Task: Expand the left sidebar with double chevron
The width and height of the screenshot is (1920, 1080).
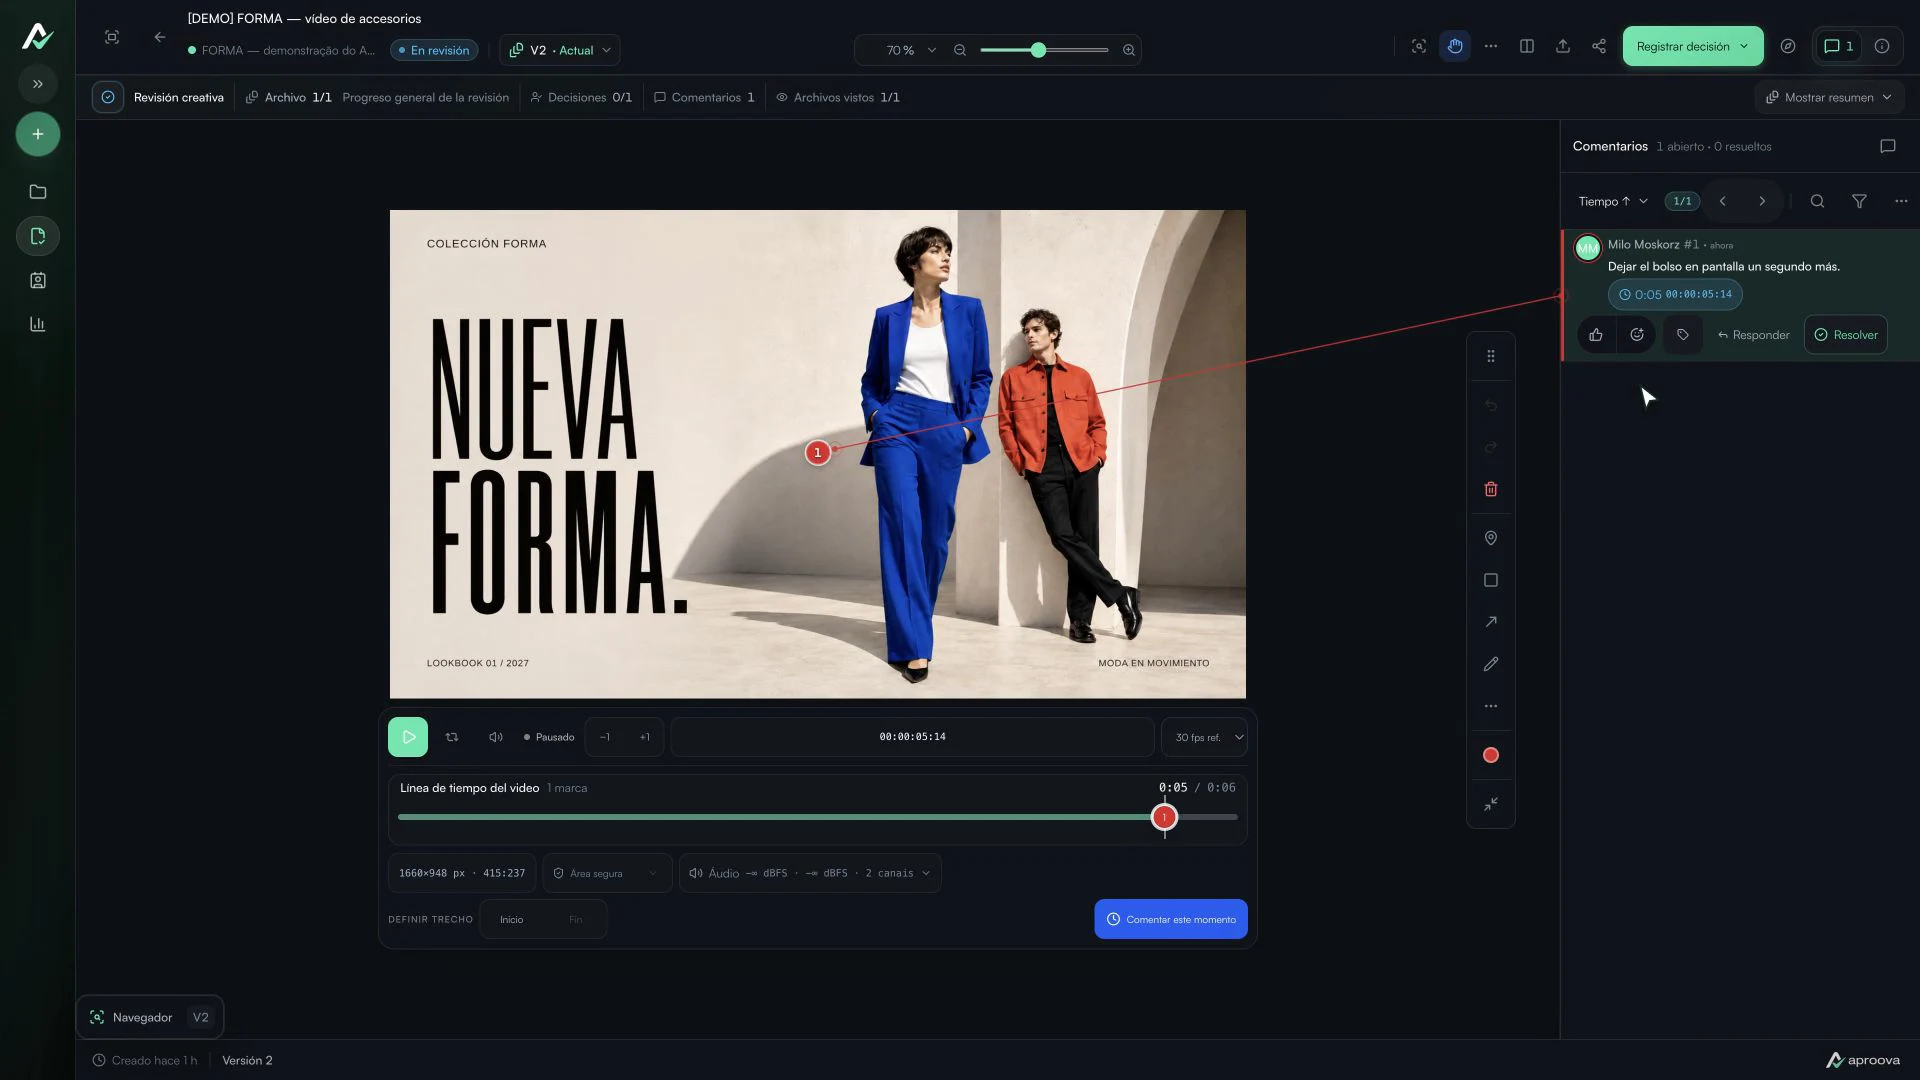Action: (38, 84)
